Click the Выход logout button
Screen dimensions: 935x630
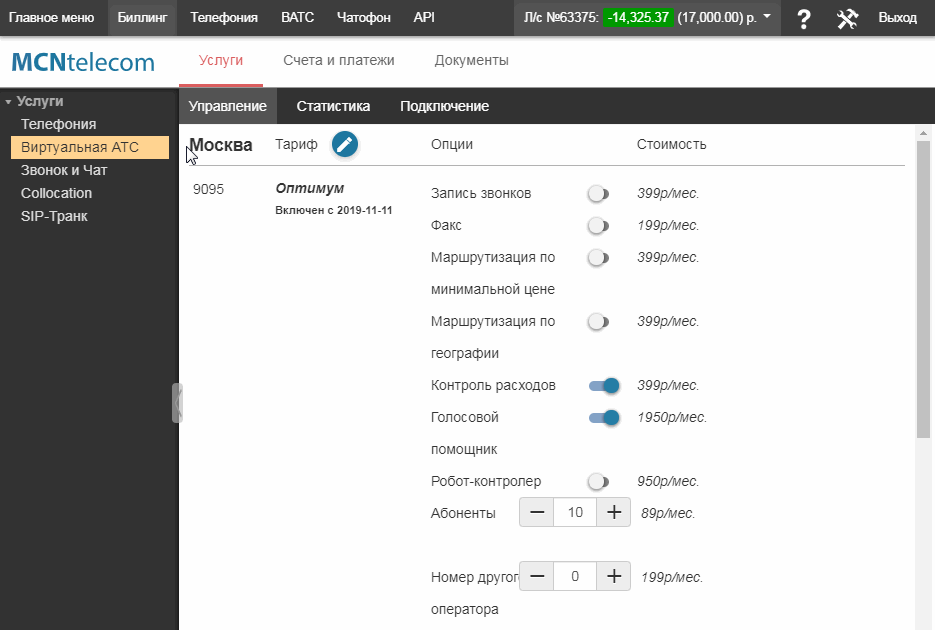point(896,18)
